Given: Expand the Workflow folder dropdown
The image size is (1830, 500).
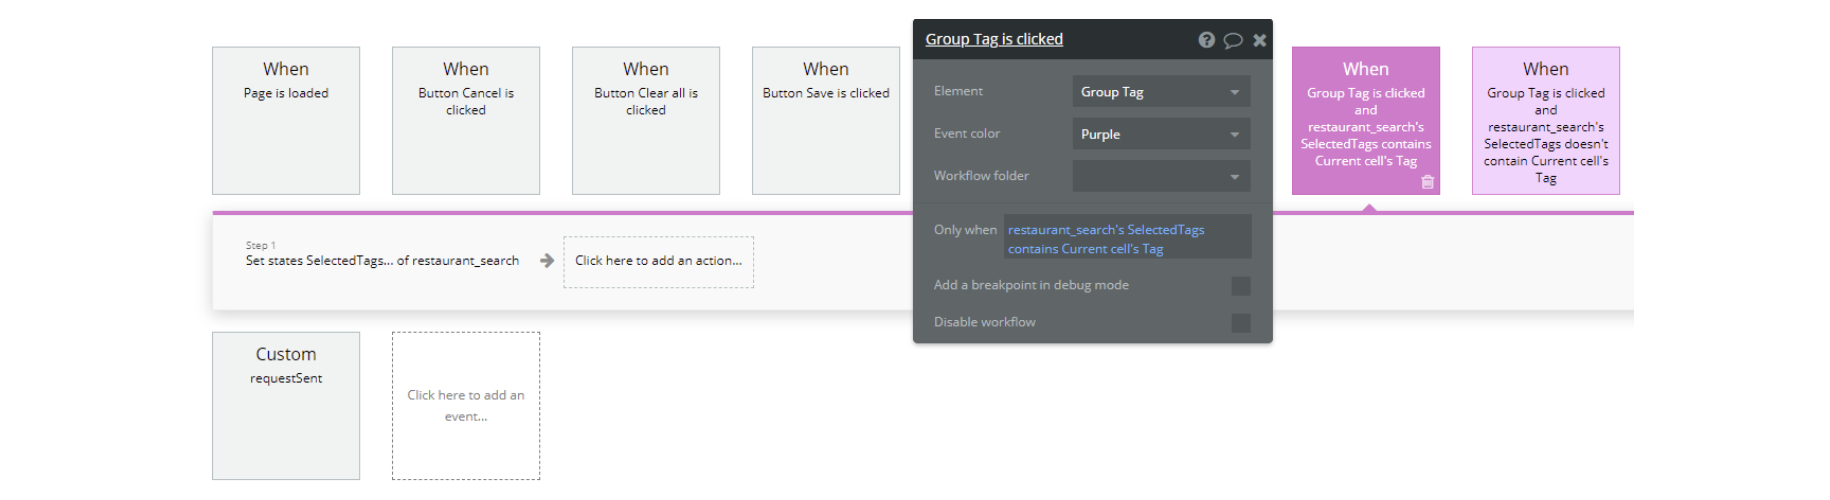Looking at the screenshot, I should coord(1160,176).
